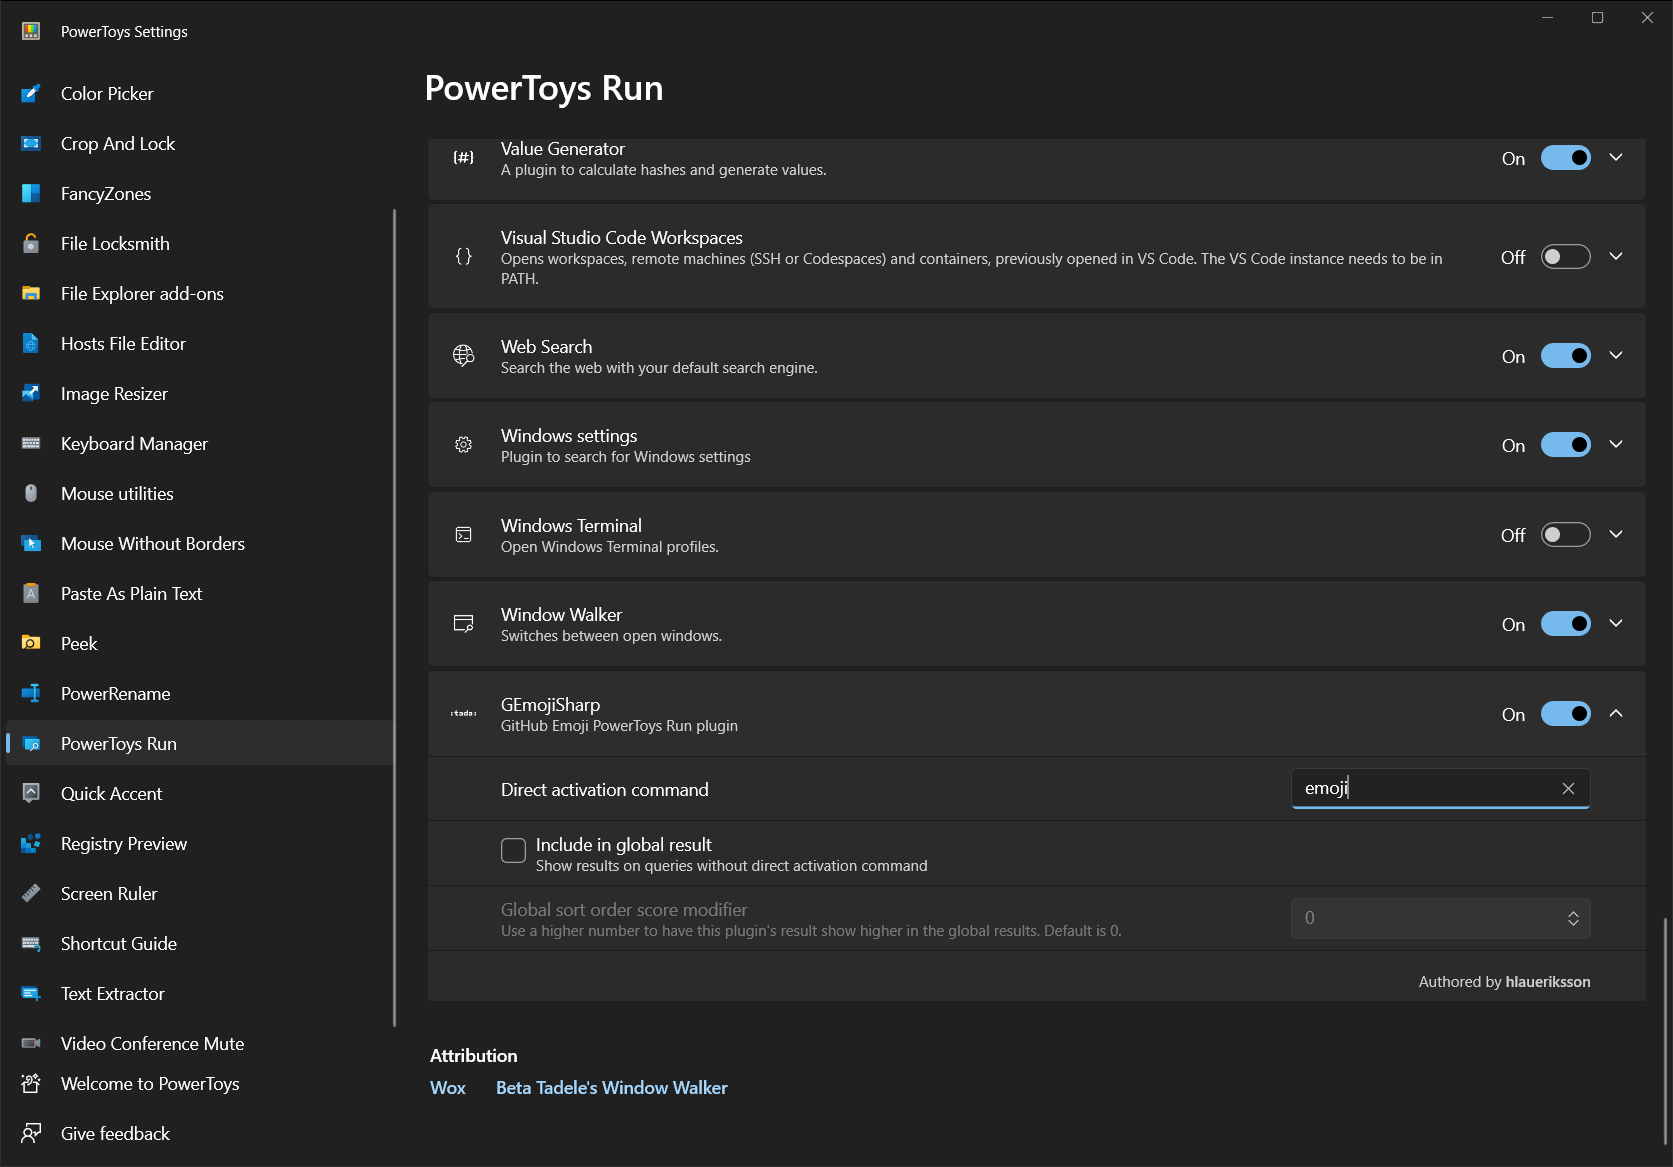Click the GEmojiSharp tada icon

point(463,714)
